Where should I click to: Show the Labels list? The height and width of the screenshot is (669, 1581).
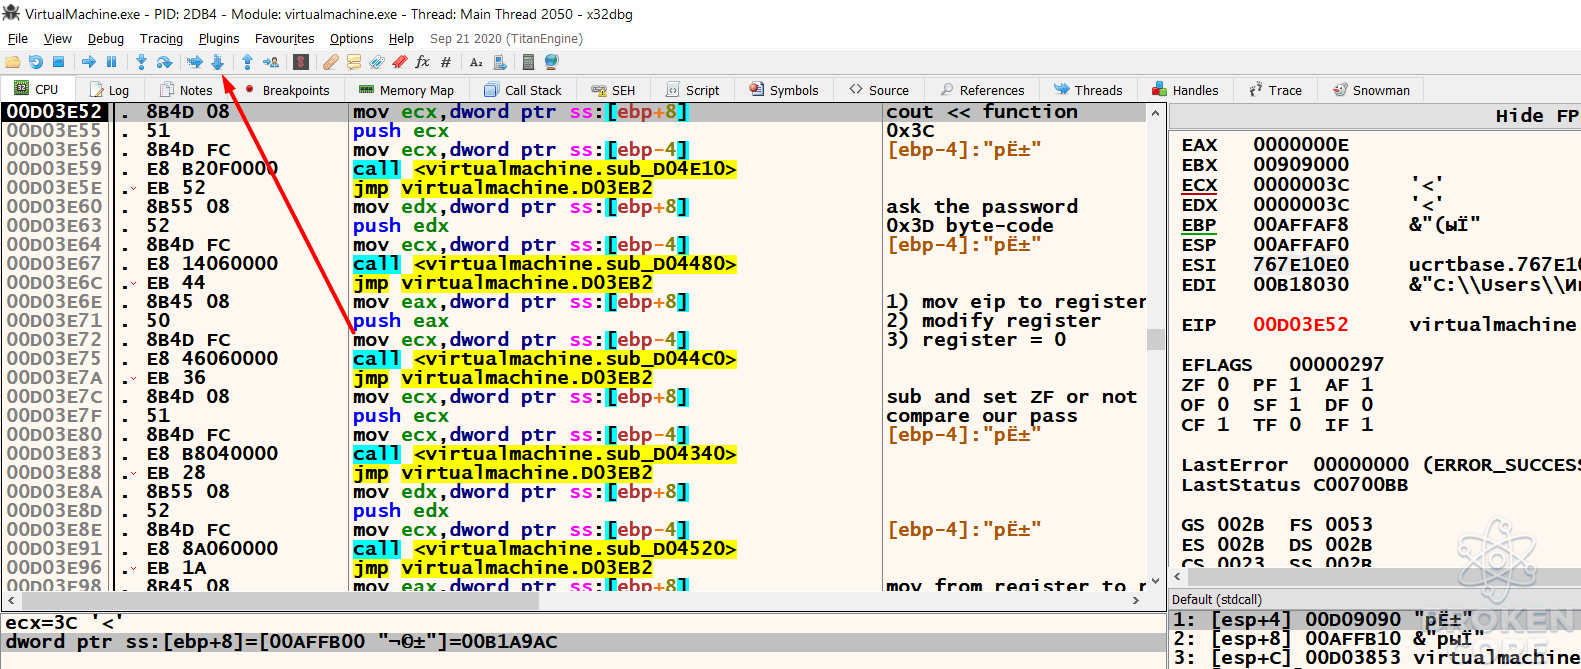coord(377,62)
